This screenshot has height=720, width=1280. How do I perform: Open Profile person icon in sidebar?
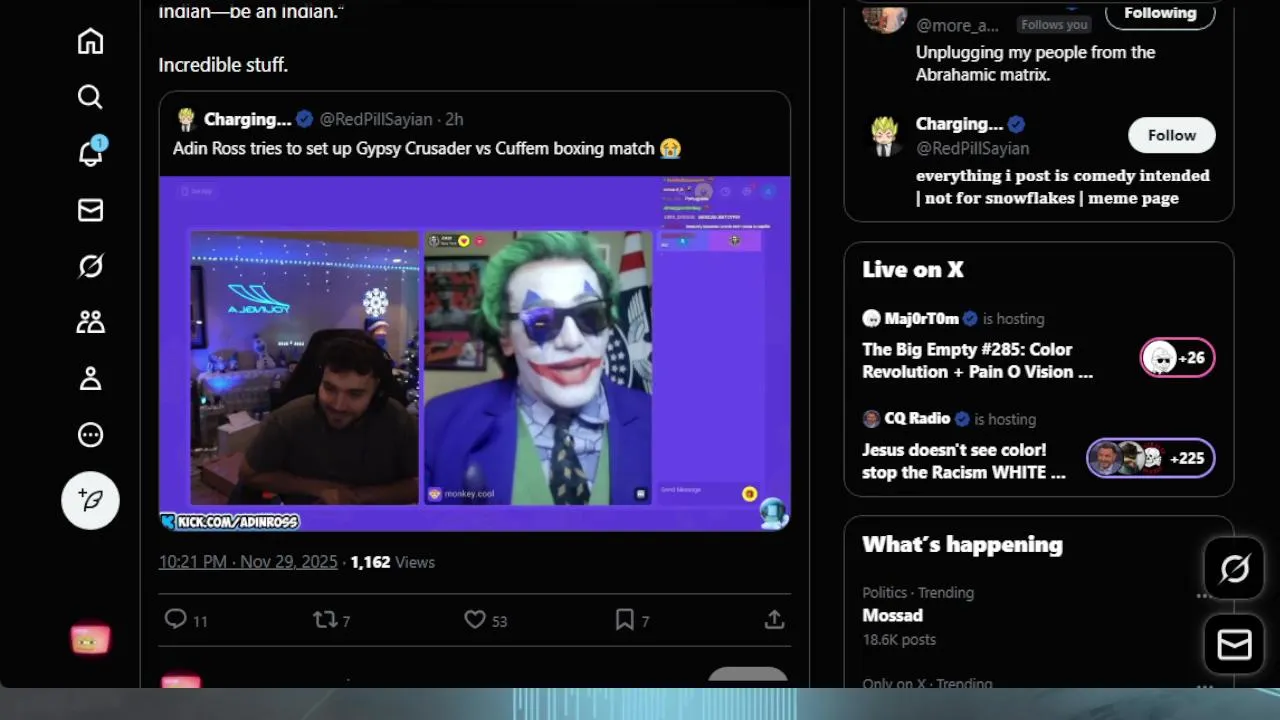click(x=90, y=378)
